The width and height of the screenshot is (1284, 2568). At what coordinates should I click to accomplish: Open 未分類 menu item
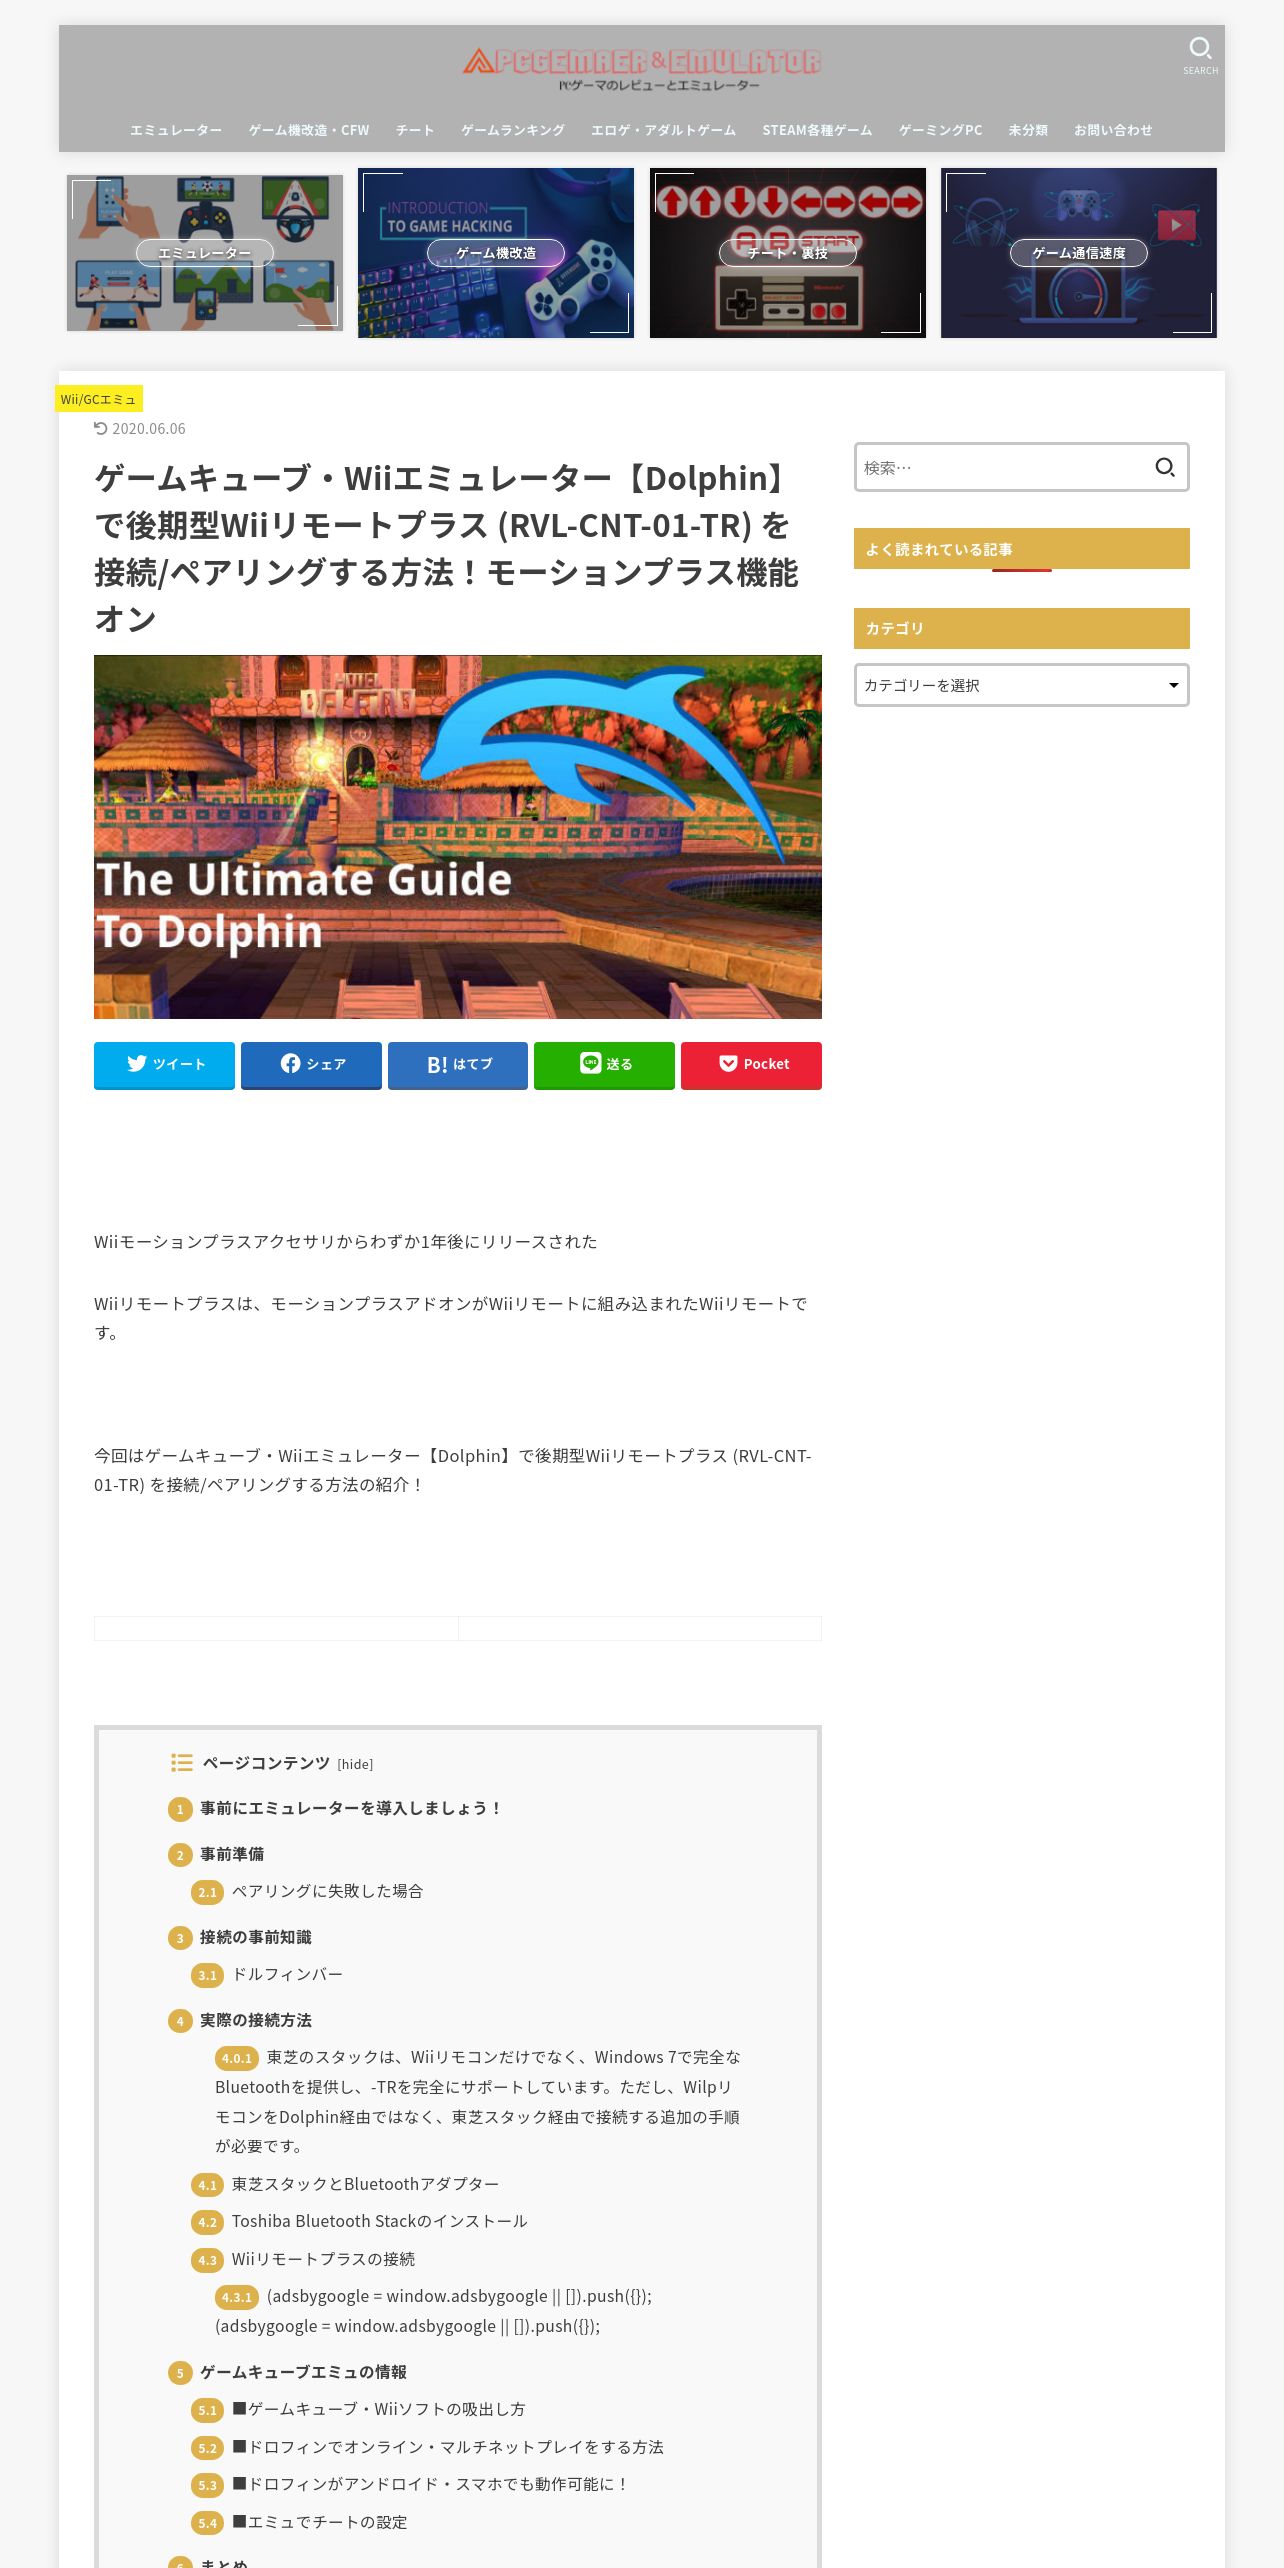pos(1028,130)
